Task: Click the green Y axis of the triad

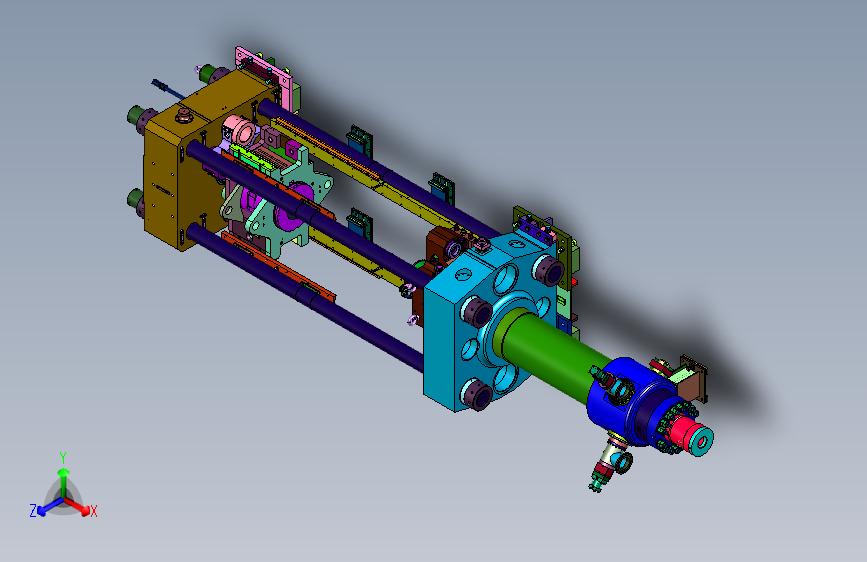Action: [63, 483]
